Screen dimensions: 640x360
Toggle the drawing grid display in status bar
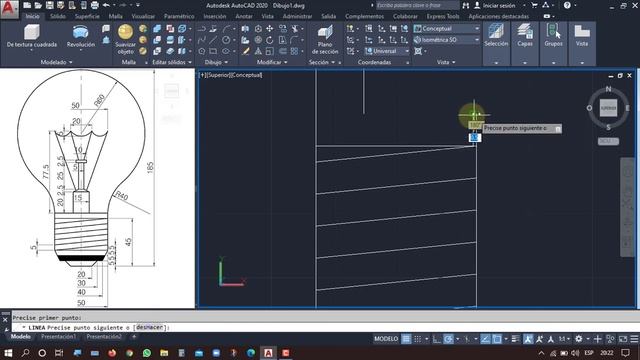tap(406, 339)
